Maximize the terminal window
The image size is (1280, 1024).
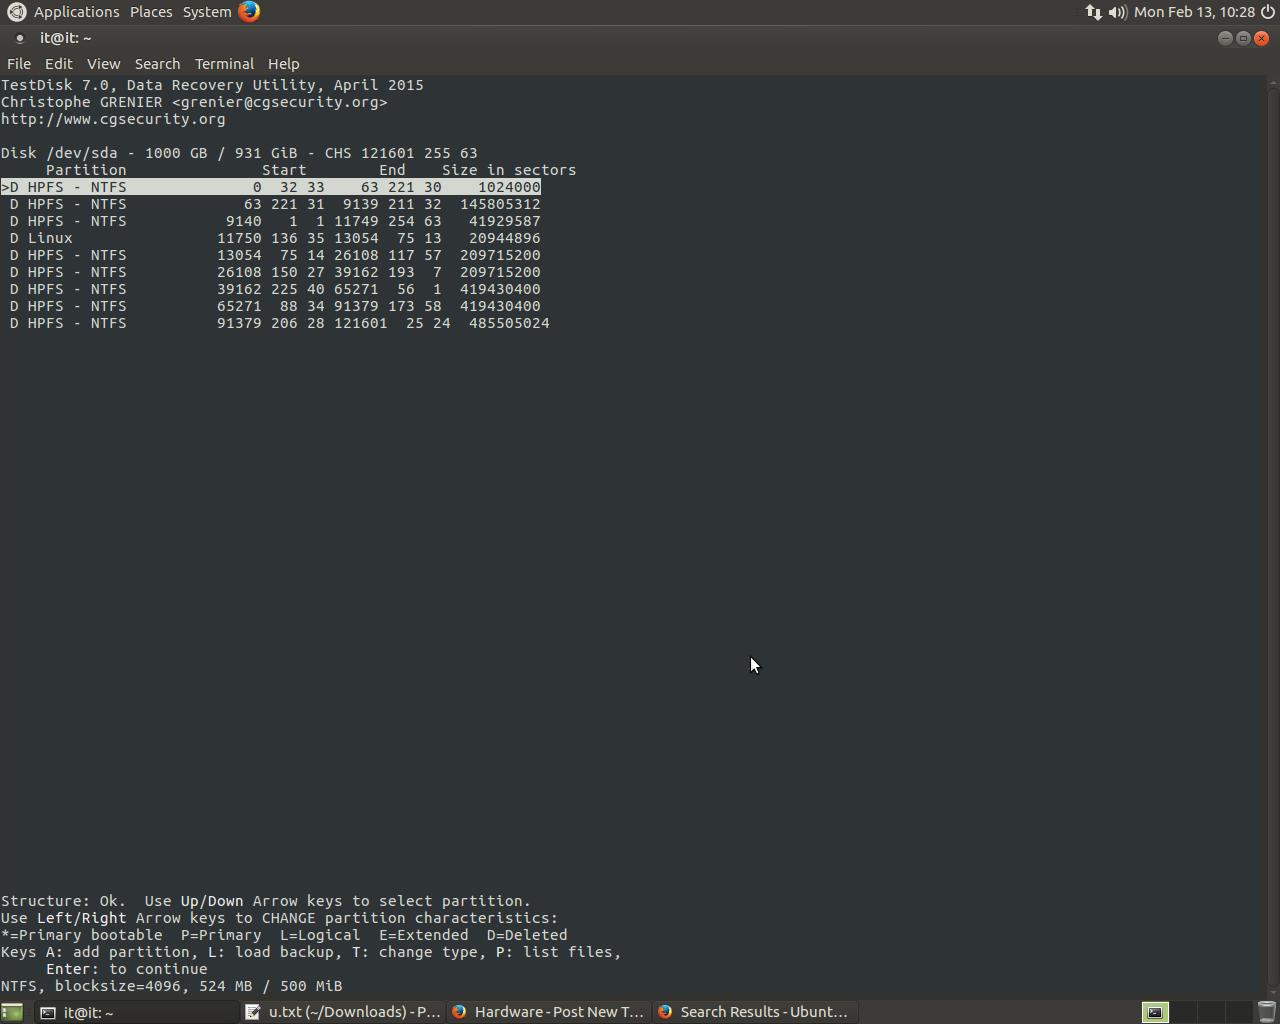coord(1243,38)
